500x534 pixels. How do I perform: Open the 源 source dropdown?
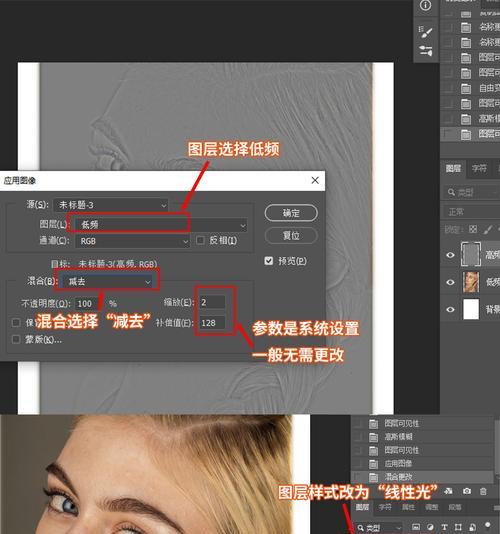111,205
